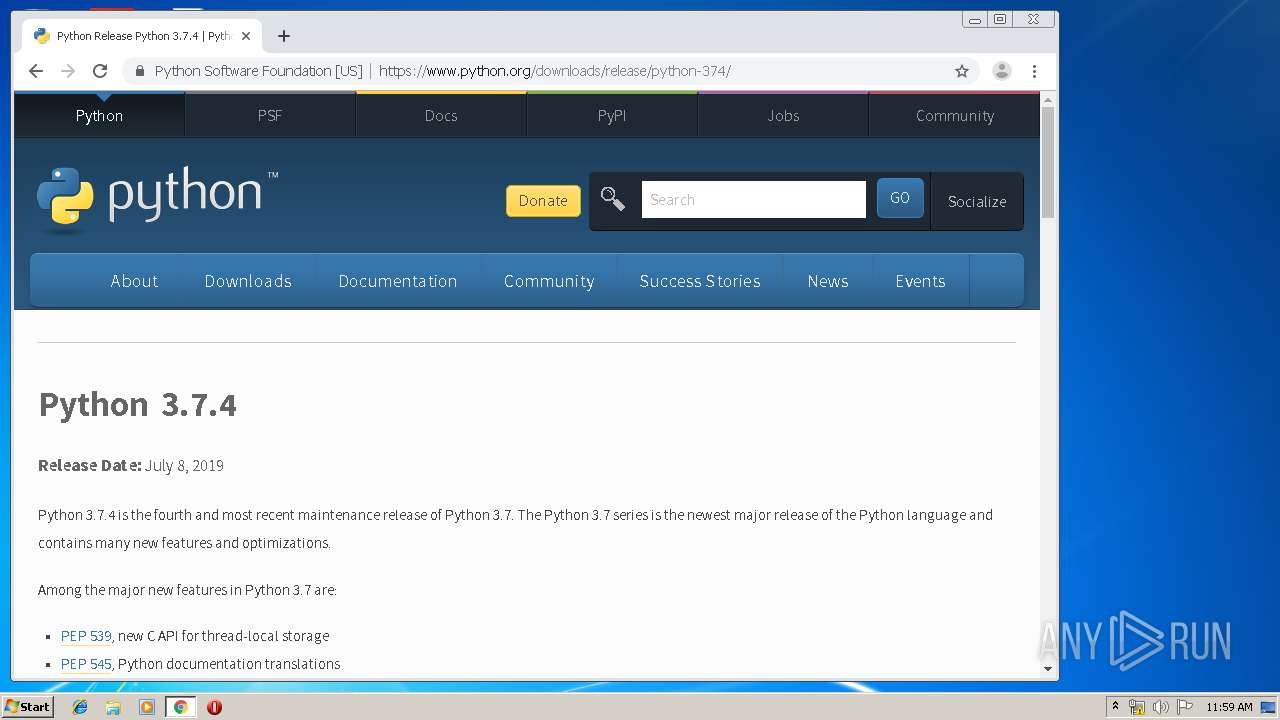Open the Documentation navigation menu
This screenshot has width=1280, height=720.
coord(398,281)
